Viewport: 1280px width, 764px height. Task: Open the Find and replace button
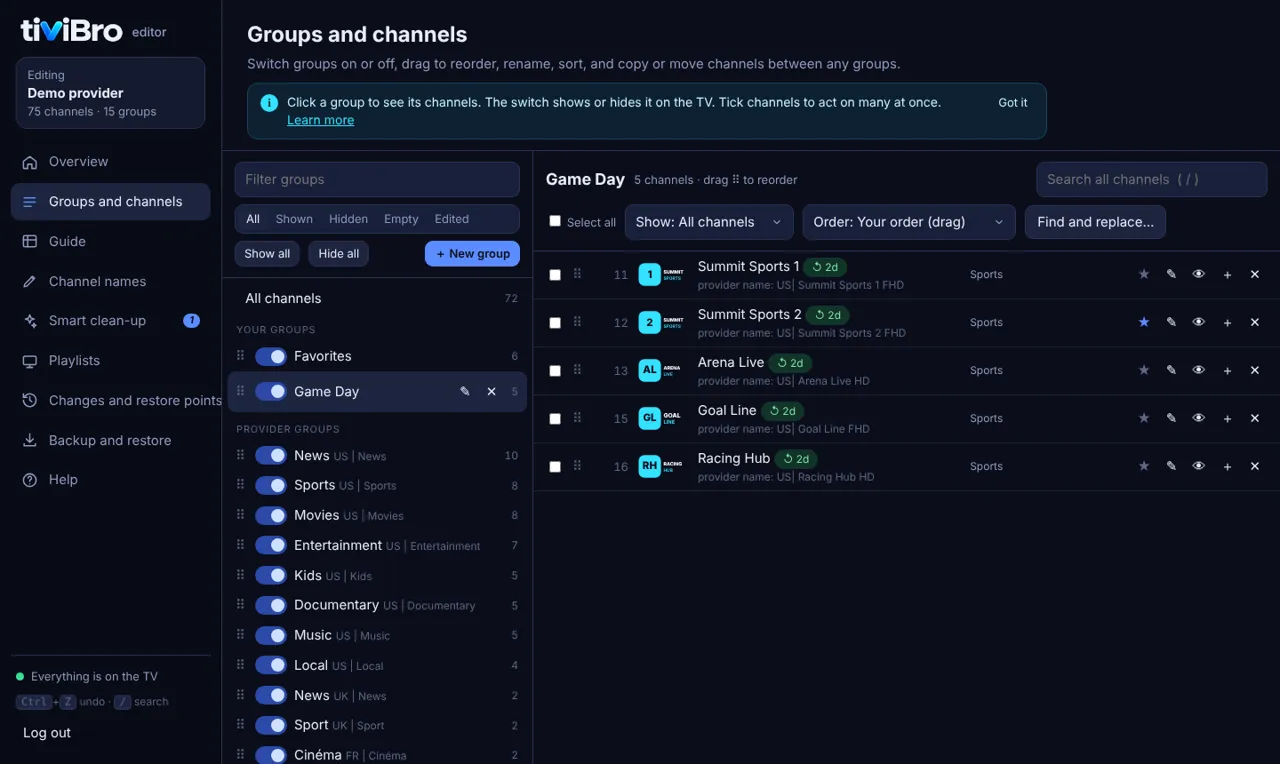(x=1095, y=222)
